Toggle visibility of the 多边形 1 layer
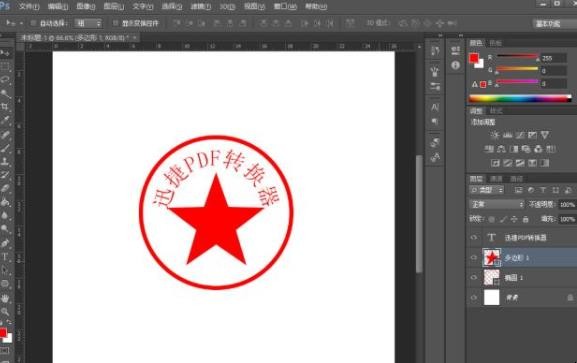The width and height of the screenshot is (577, 363). (x=474, y=258)
